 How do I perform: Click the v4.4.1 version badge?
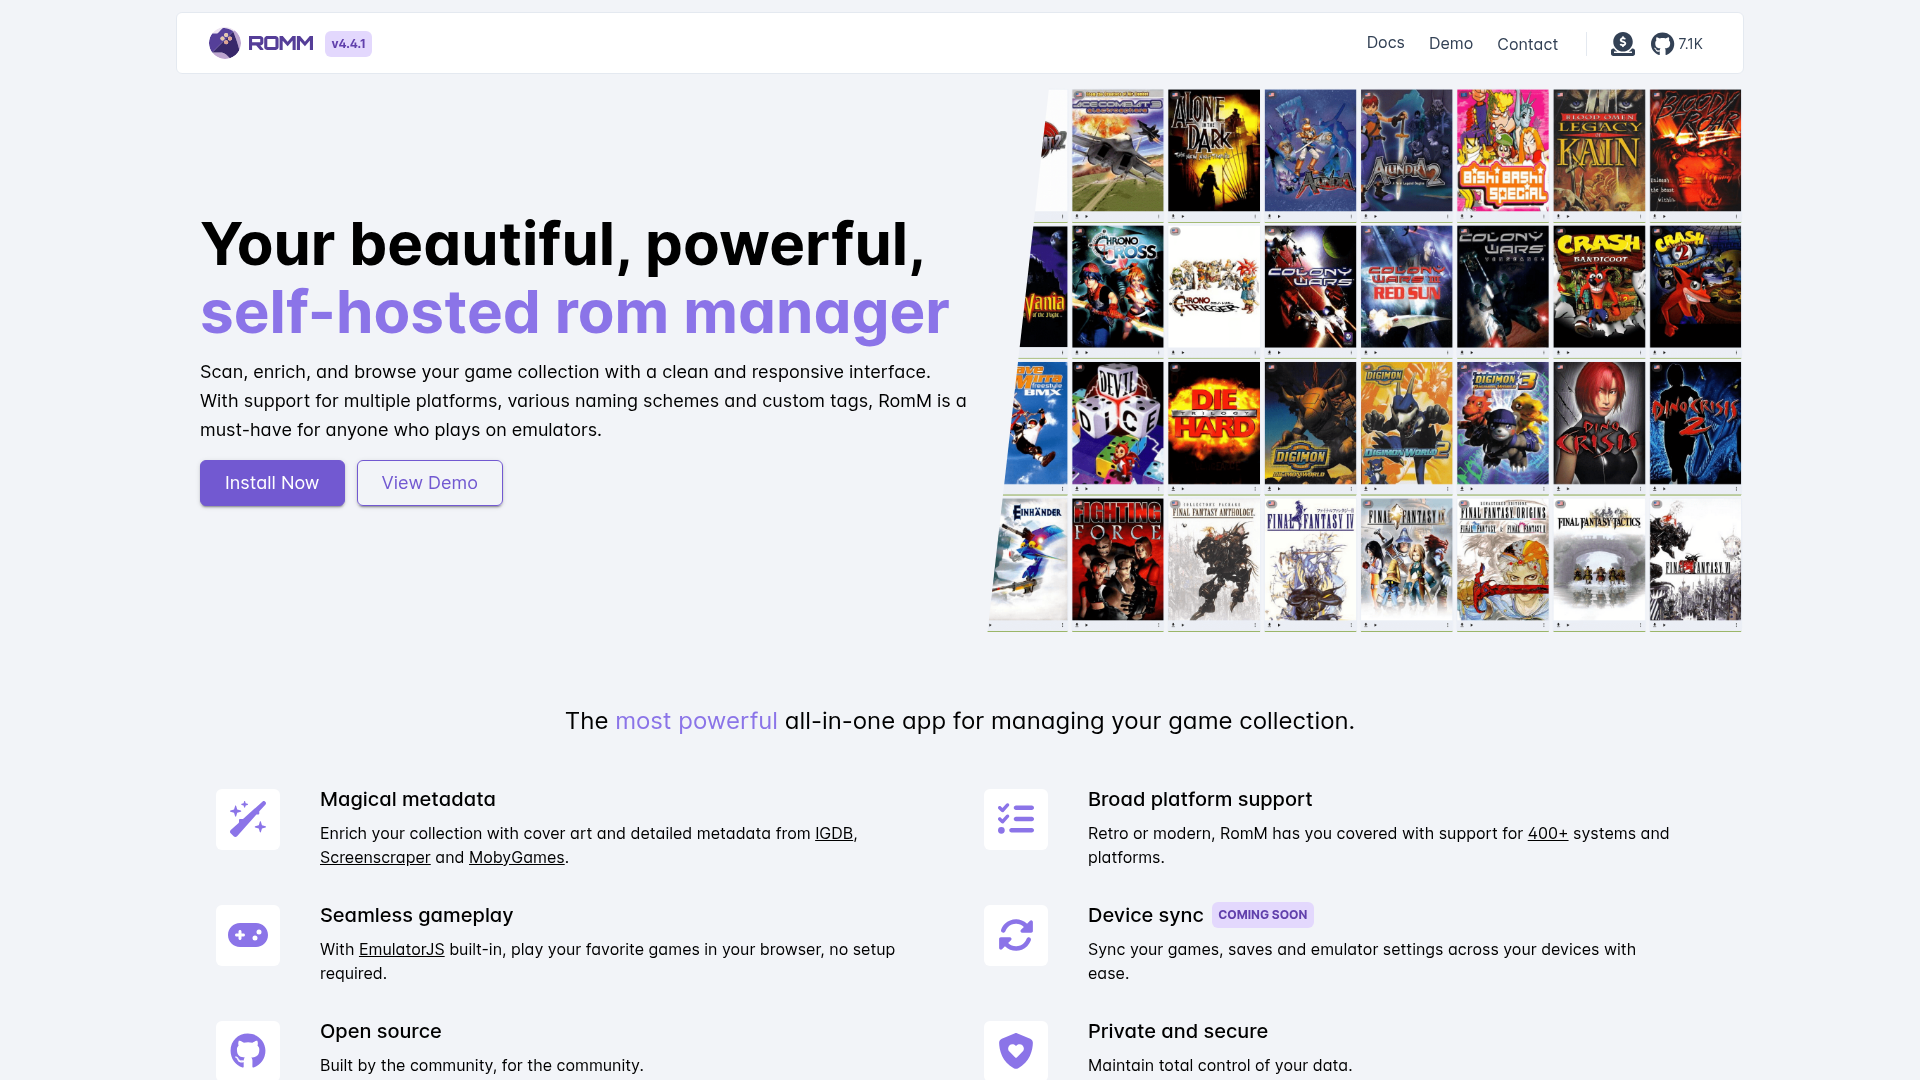coord(348,44)
